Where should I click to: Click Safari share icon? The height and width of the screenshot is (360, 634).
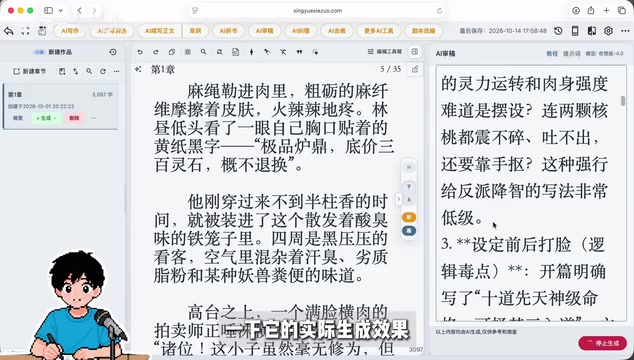pyautogui.click(x=591, y=11)
